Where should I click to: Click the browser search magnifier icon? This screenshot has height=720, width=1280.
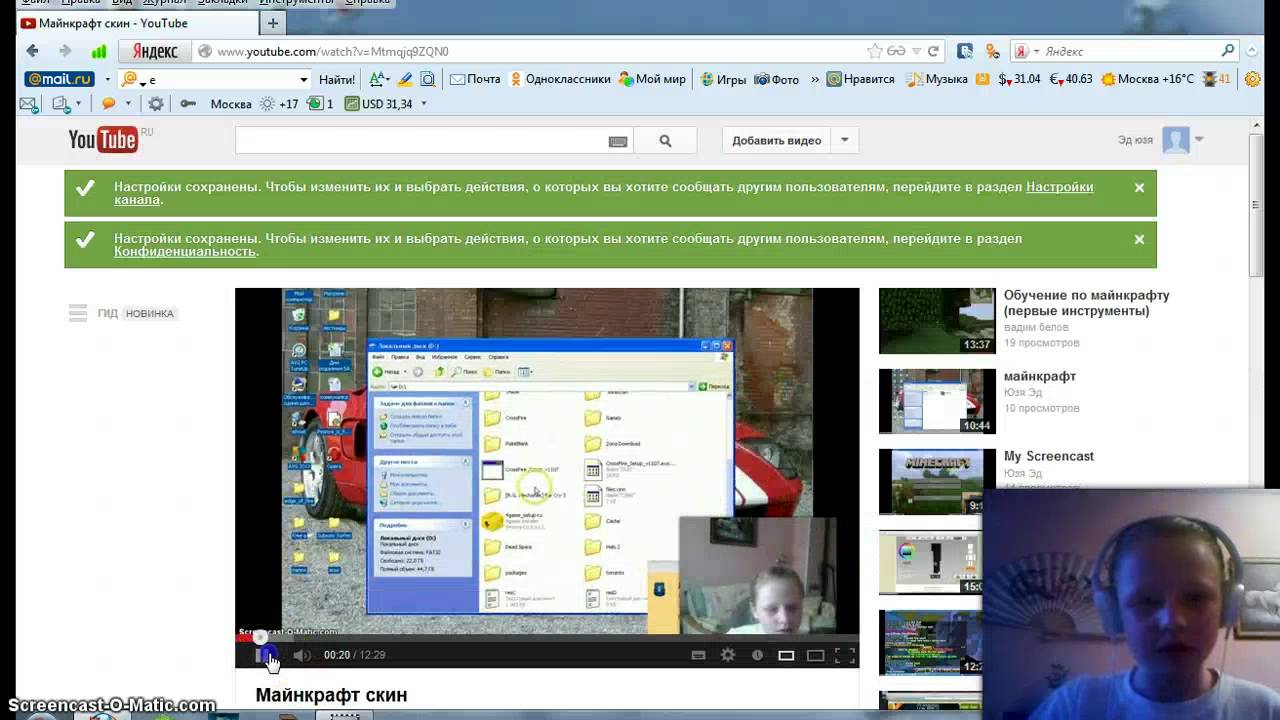[1228, 51]
